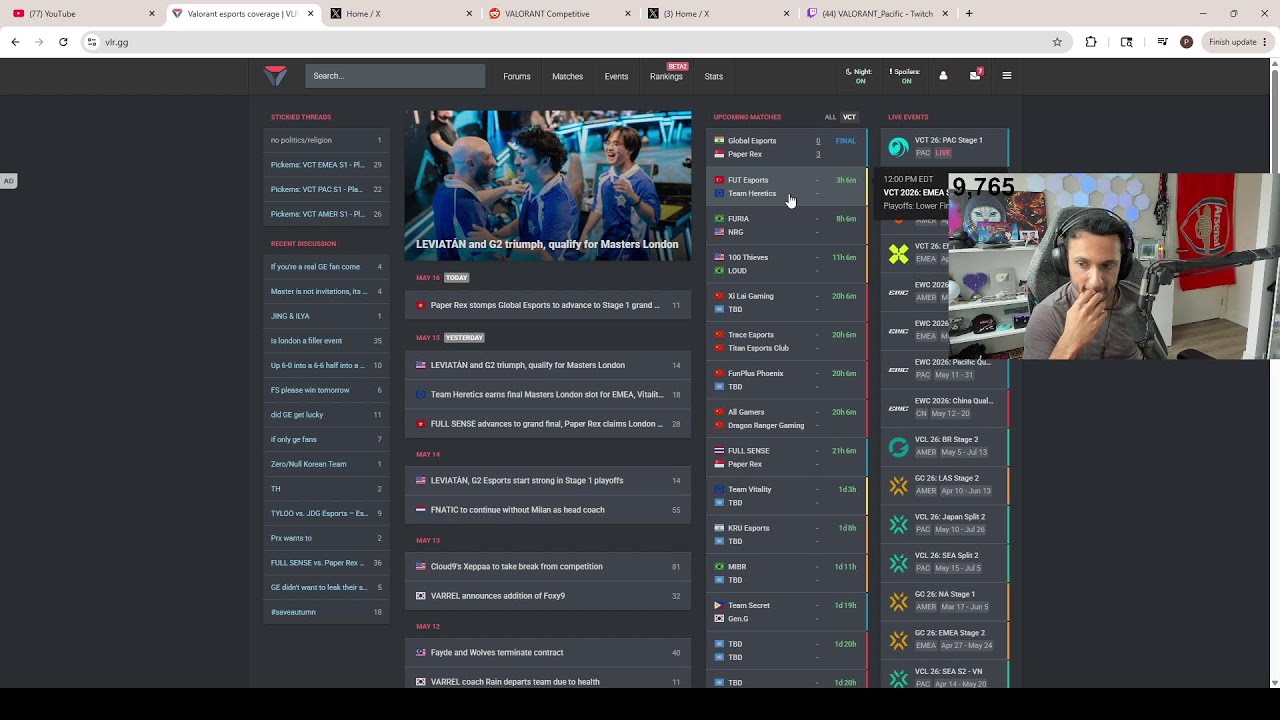Open Forums menu item
1280x720 pixels.
pos(517,76)
